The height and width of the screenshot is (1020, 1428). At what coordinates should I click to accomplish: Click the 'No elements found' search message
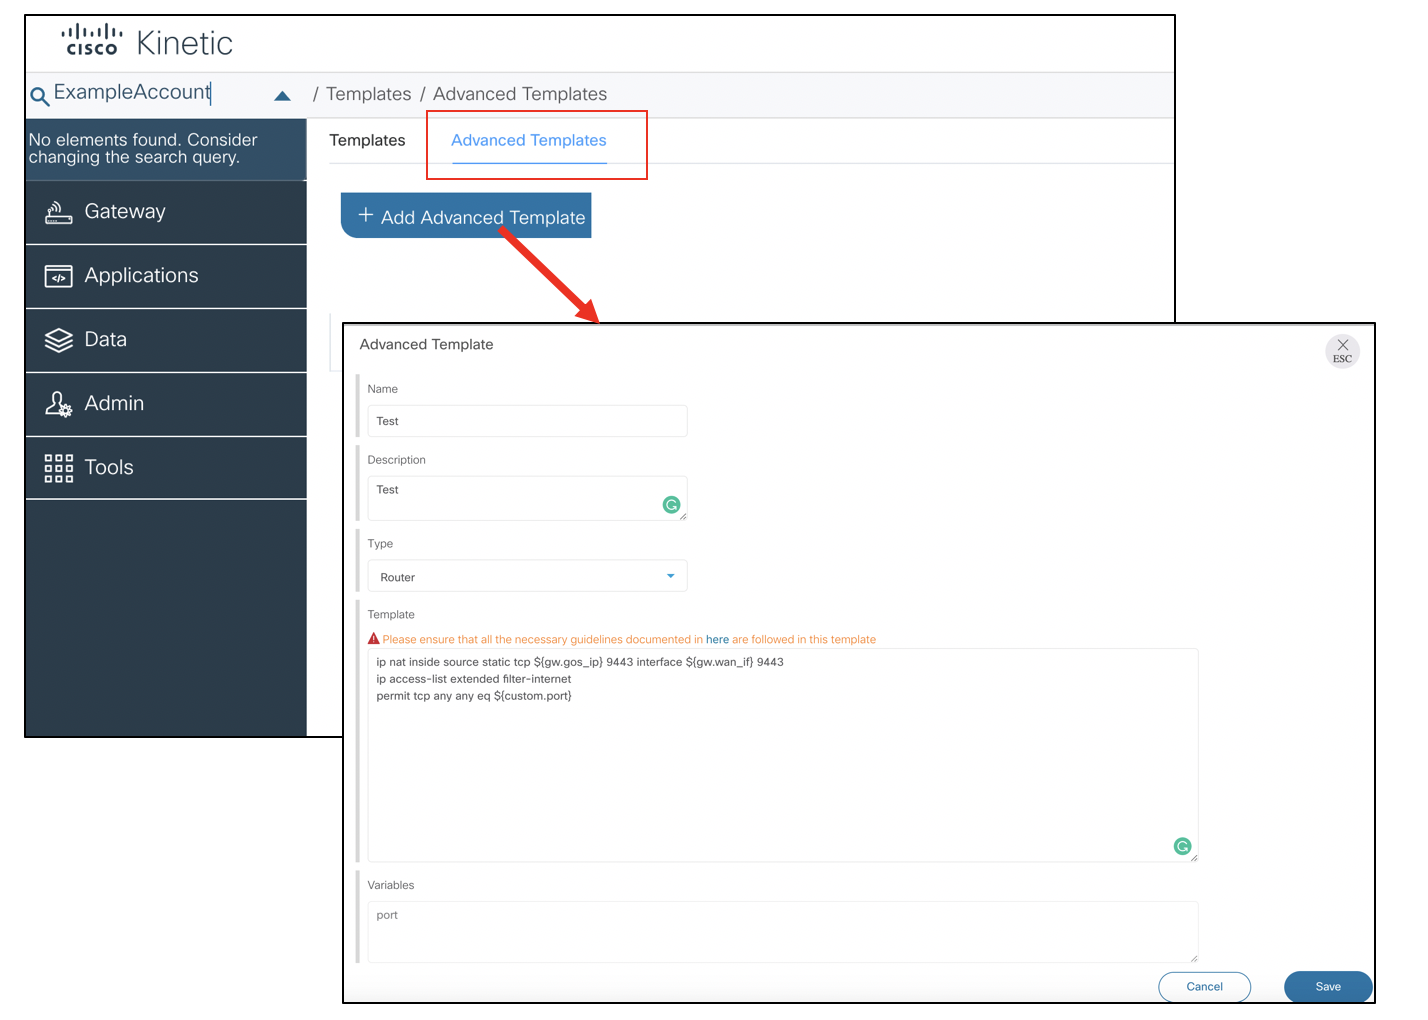[x=143, y=149]
